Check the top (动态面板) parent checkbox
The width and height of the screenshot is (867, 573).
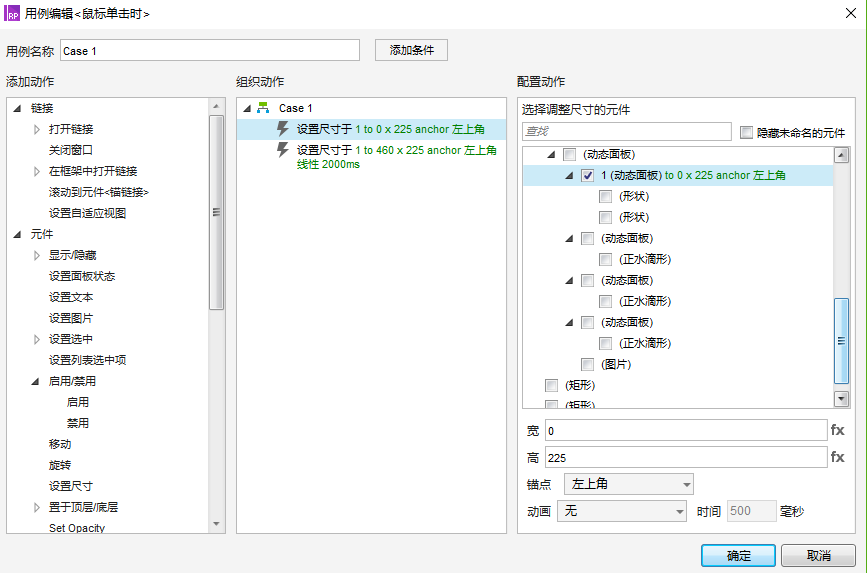(x=569, y=154)
